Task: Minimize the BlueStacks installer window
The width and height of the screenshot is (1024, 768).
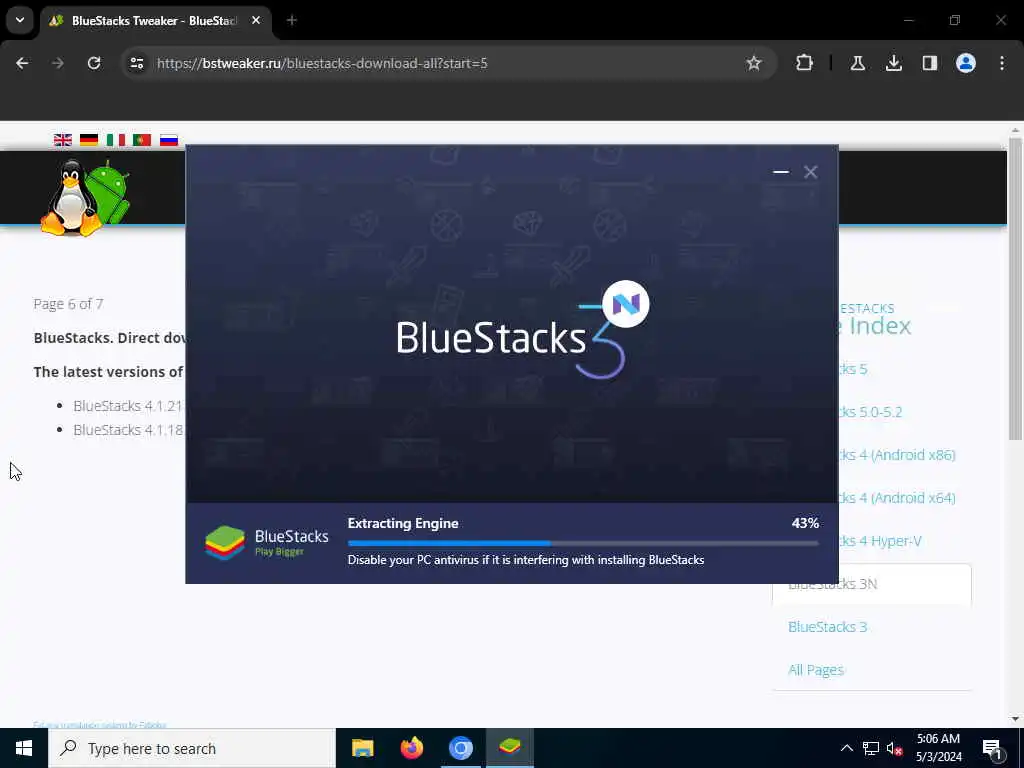Action: click(x=780, y=172)
